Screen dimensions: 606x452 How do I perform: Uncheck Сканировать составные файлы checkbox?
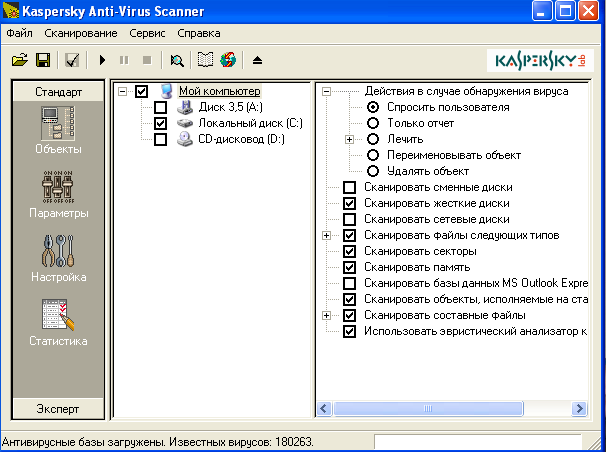[x=349, y=315]
